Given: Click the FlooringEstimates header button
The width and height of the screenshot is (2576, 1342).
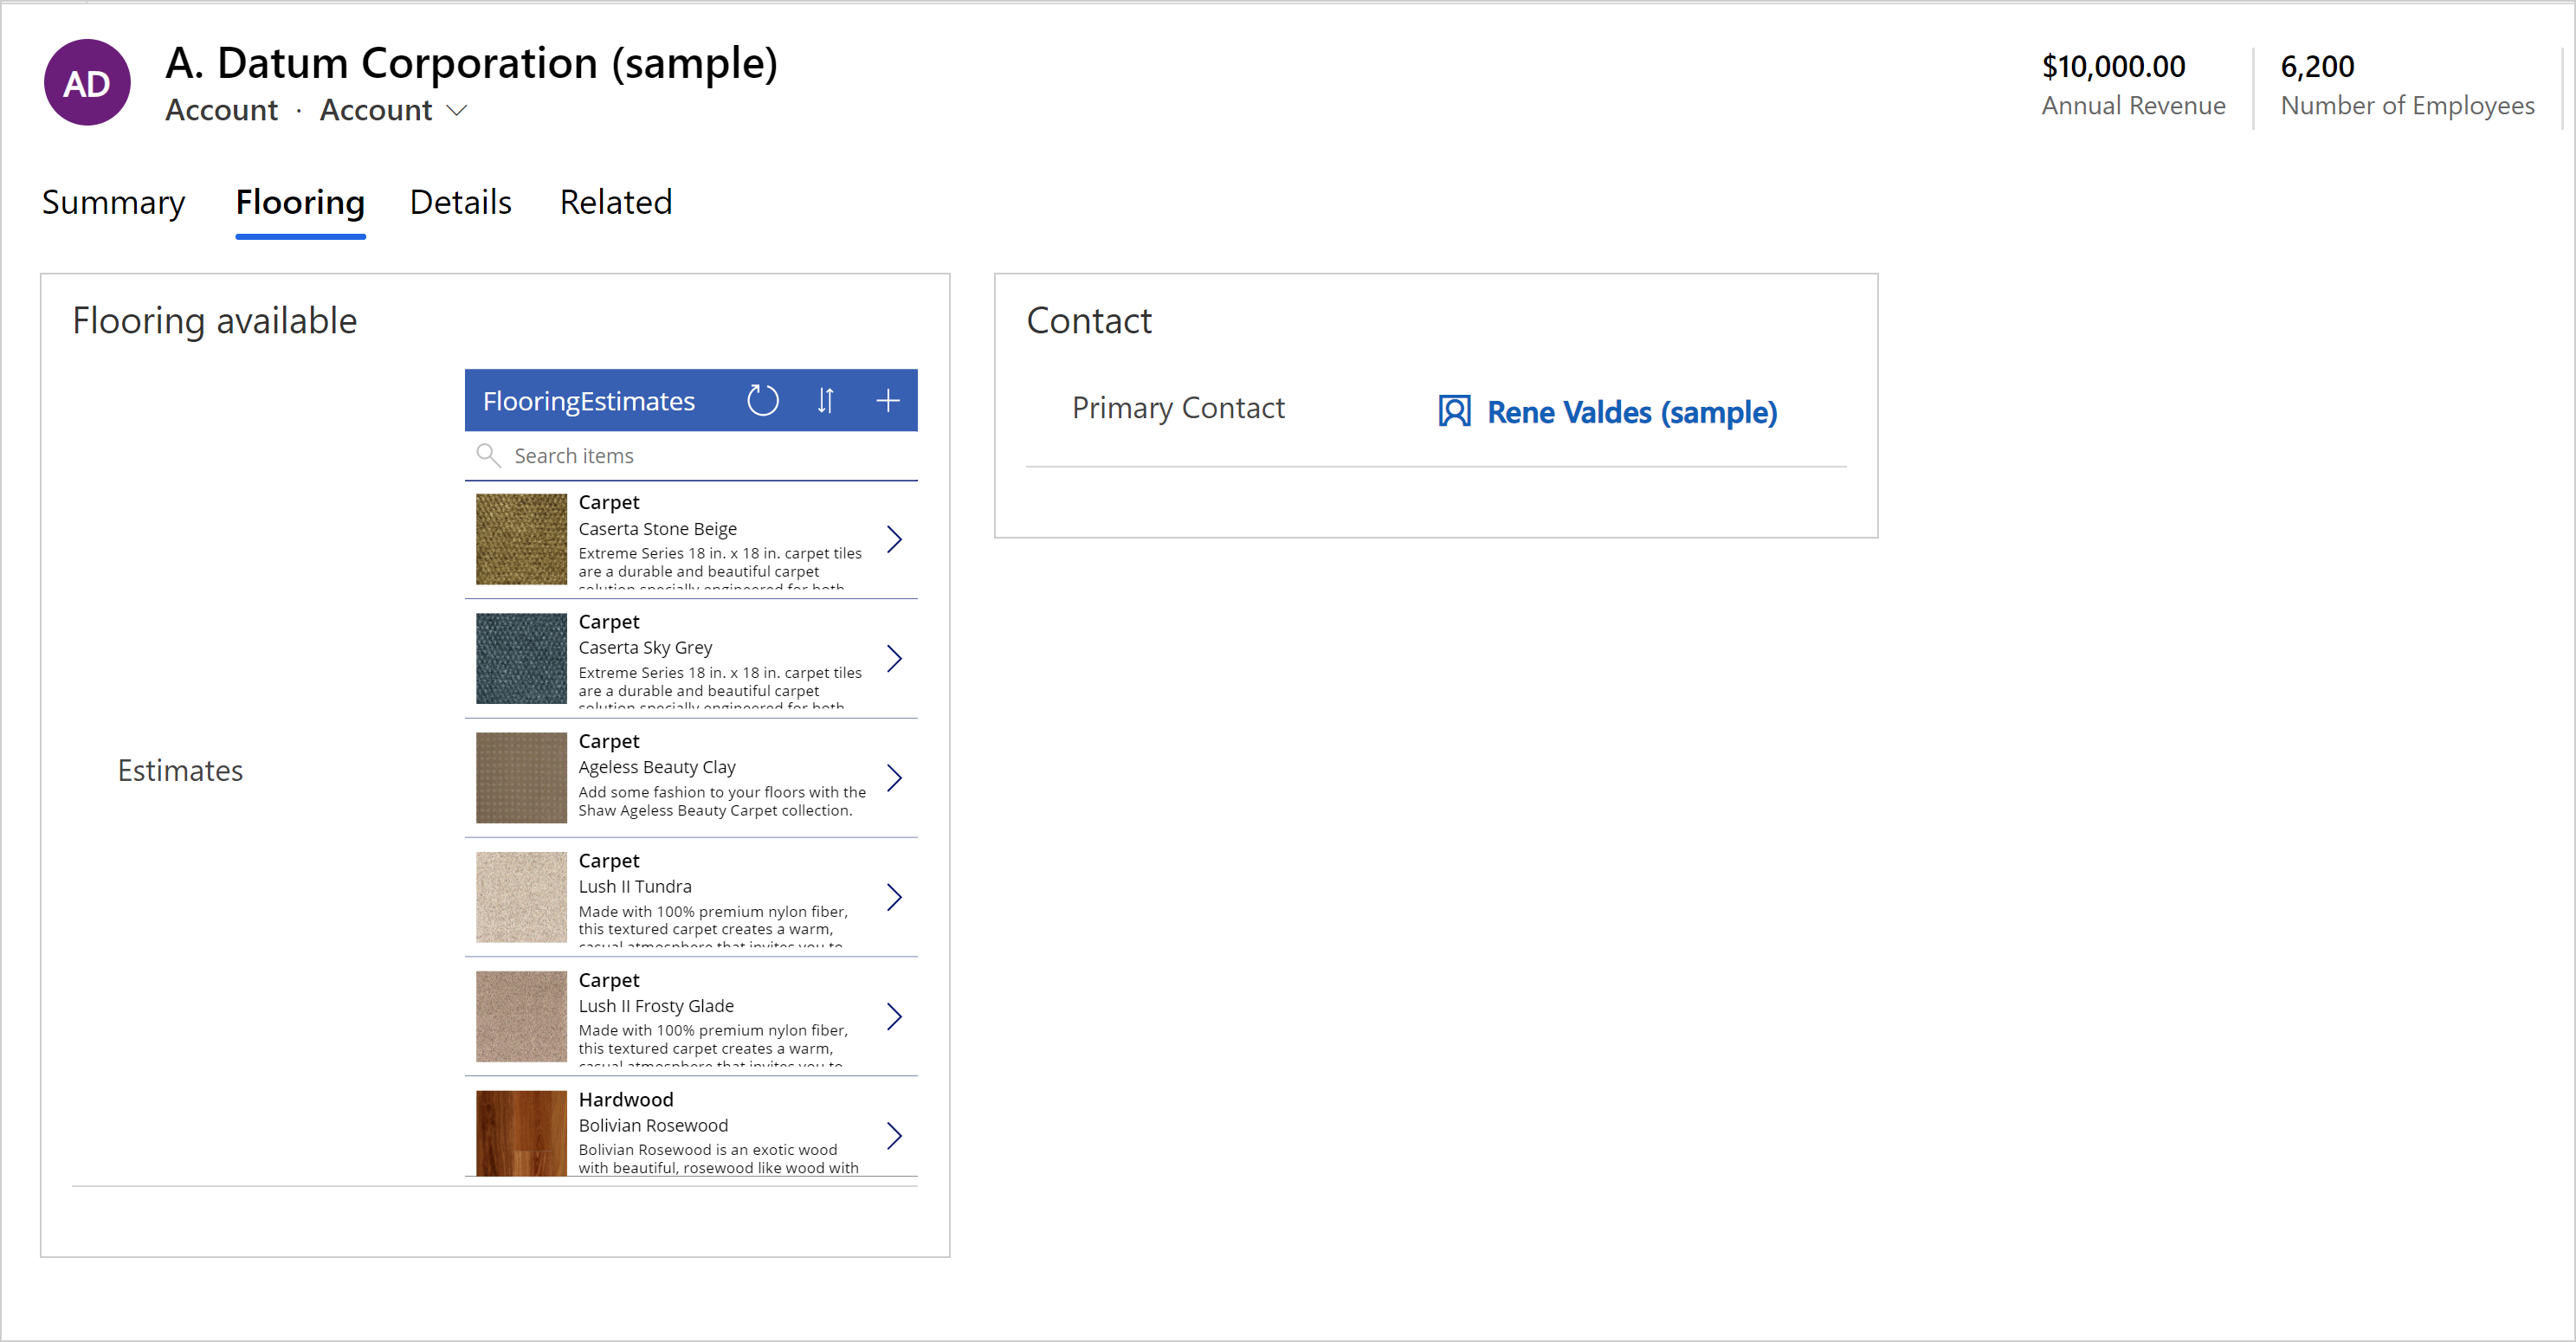Looking at the screenshot, I should point(590,398).
